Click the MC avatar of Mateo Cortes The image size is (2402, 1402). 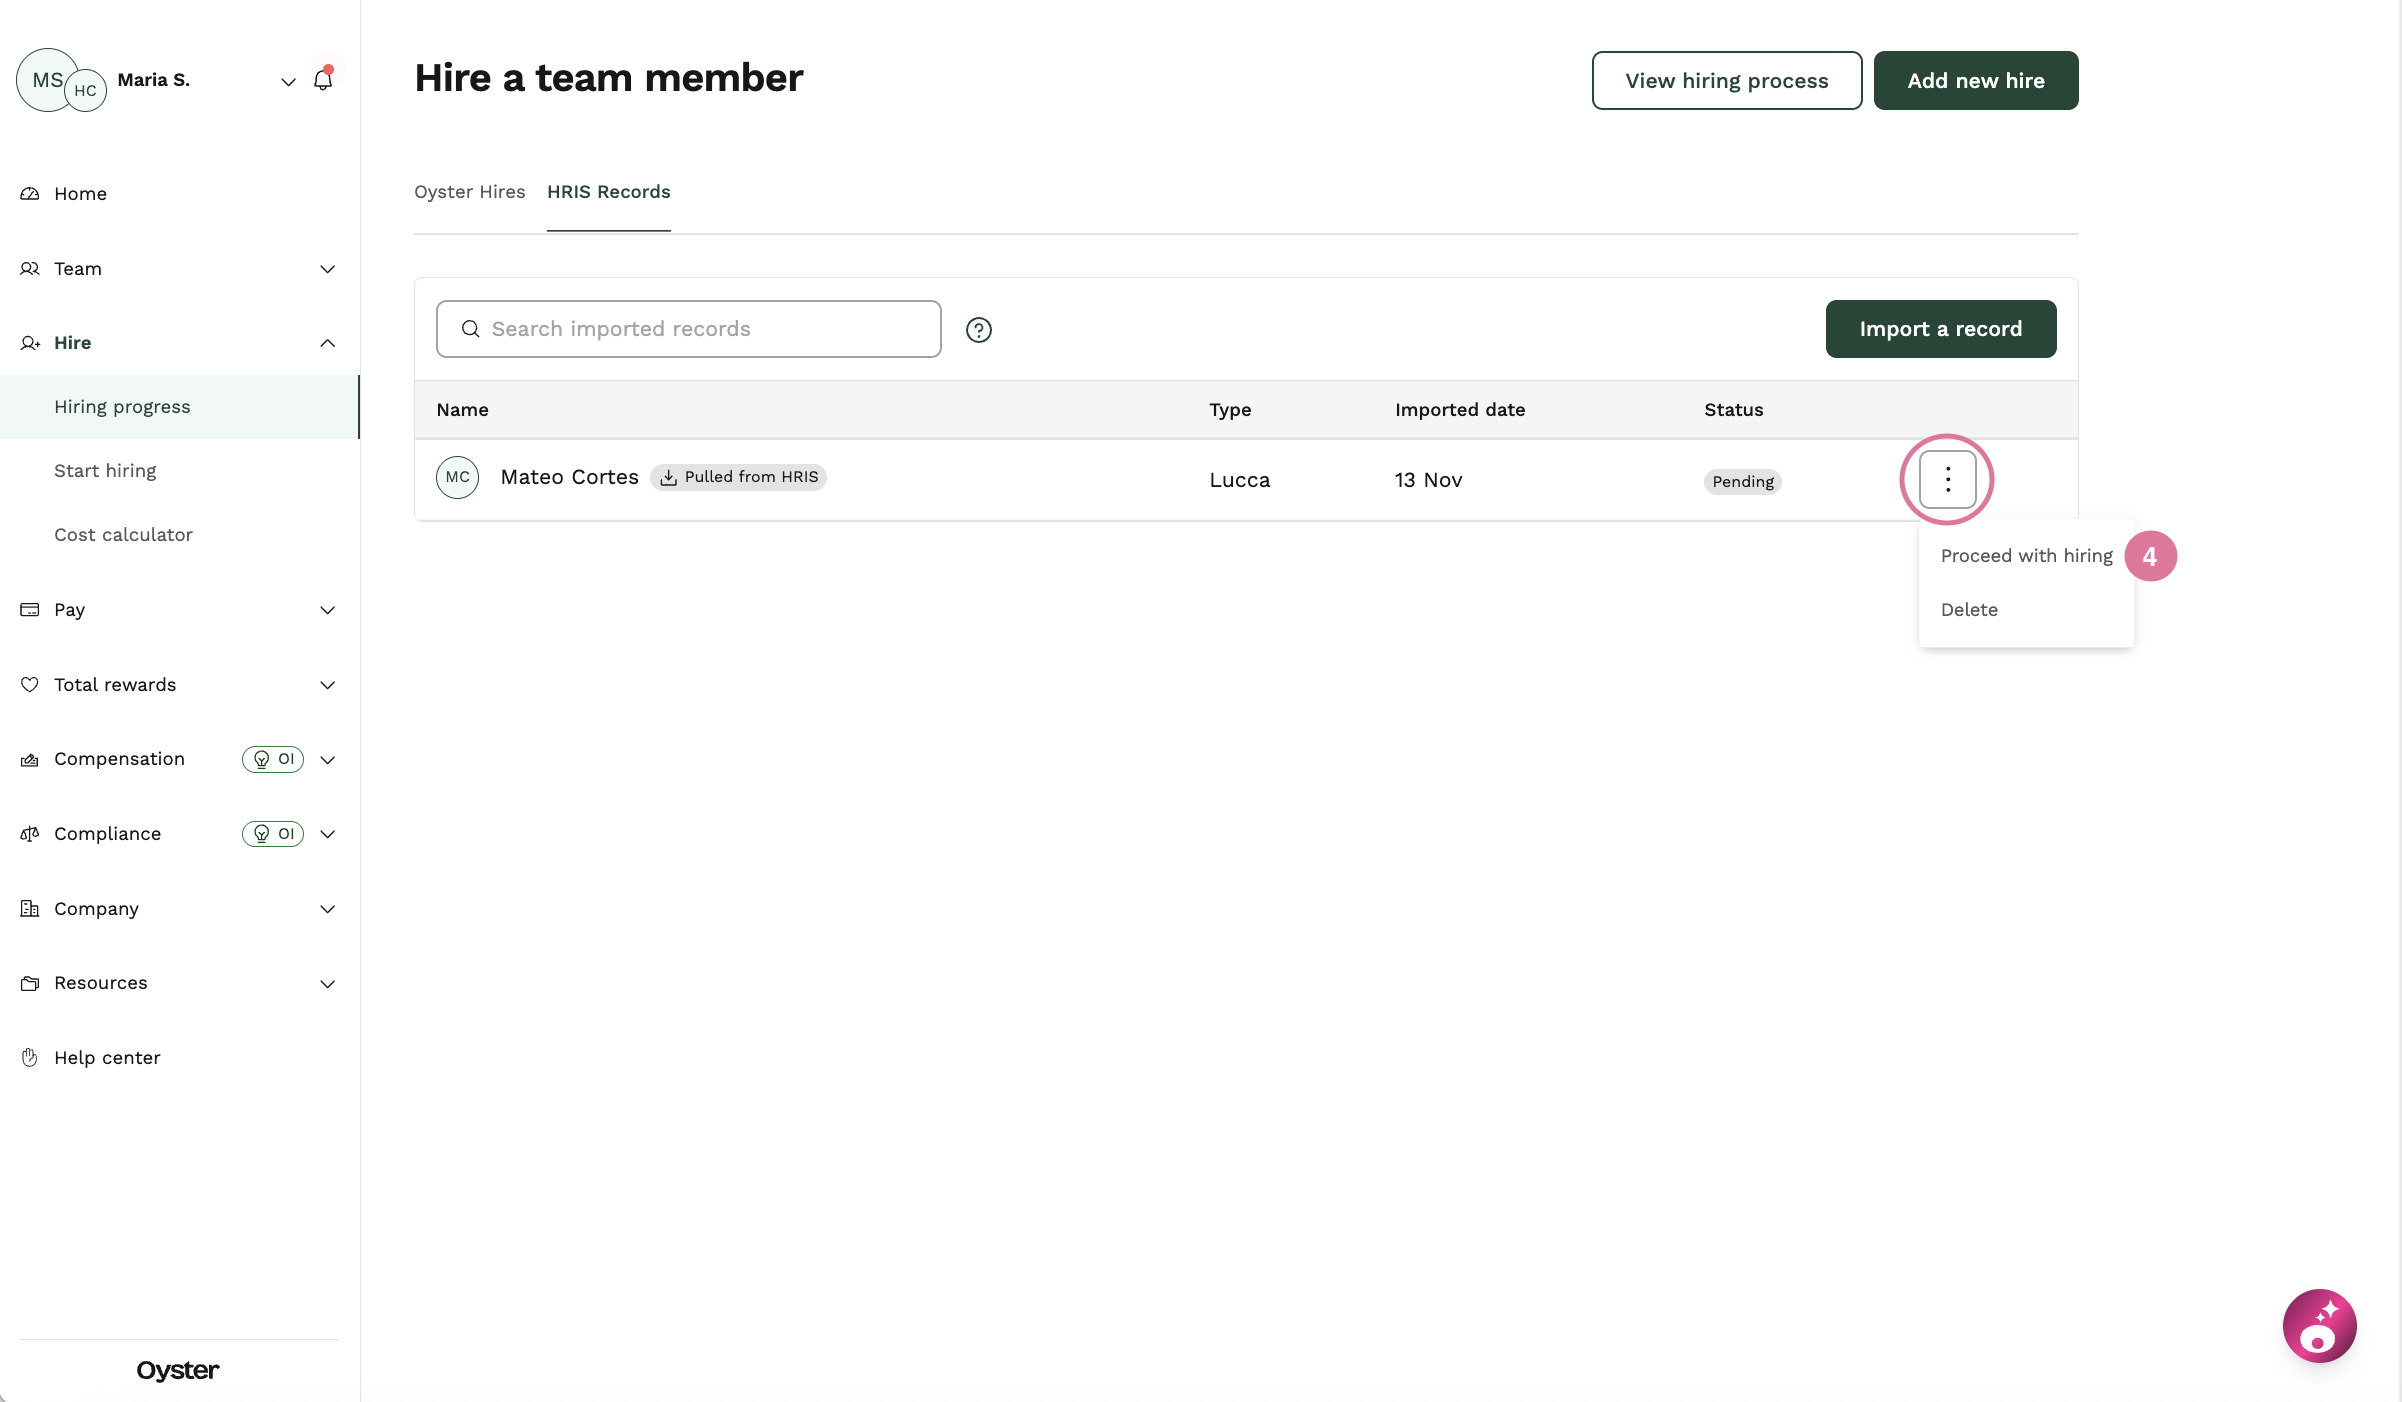pyautogui.click(x=458, y=478)
